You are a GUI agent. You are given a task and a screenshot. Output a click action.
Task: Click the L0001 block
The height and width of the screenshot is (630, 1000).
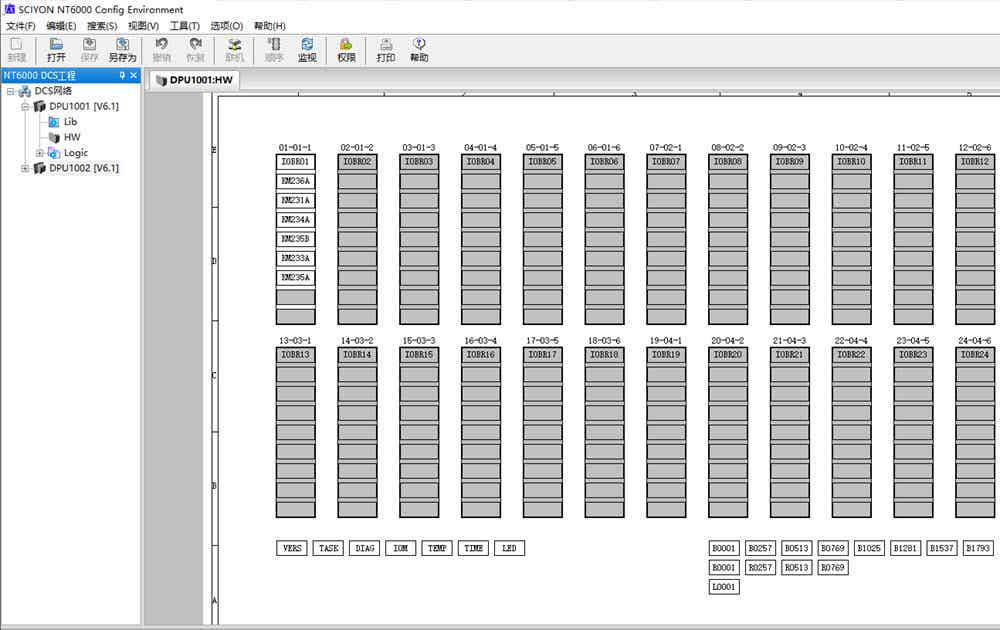pos(724,587)
